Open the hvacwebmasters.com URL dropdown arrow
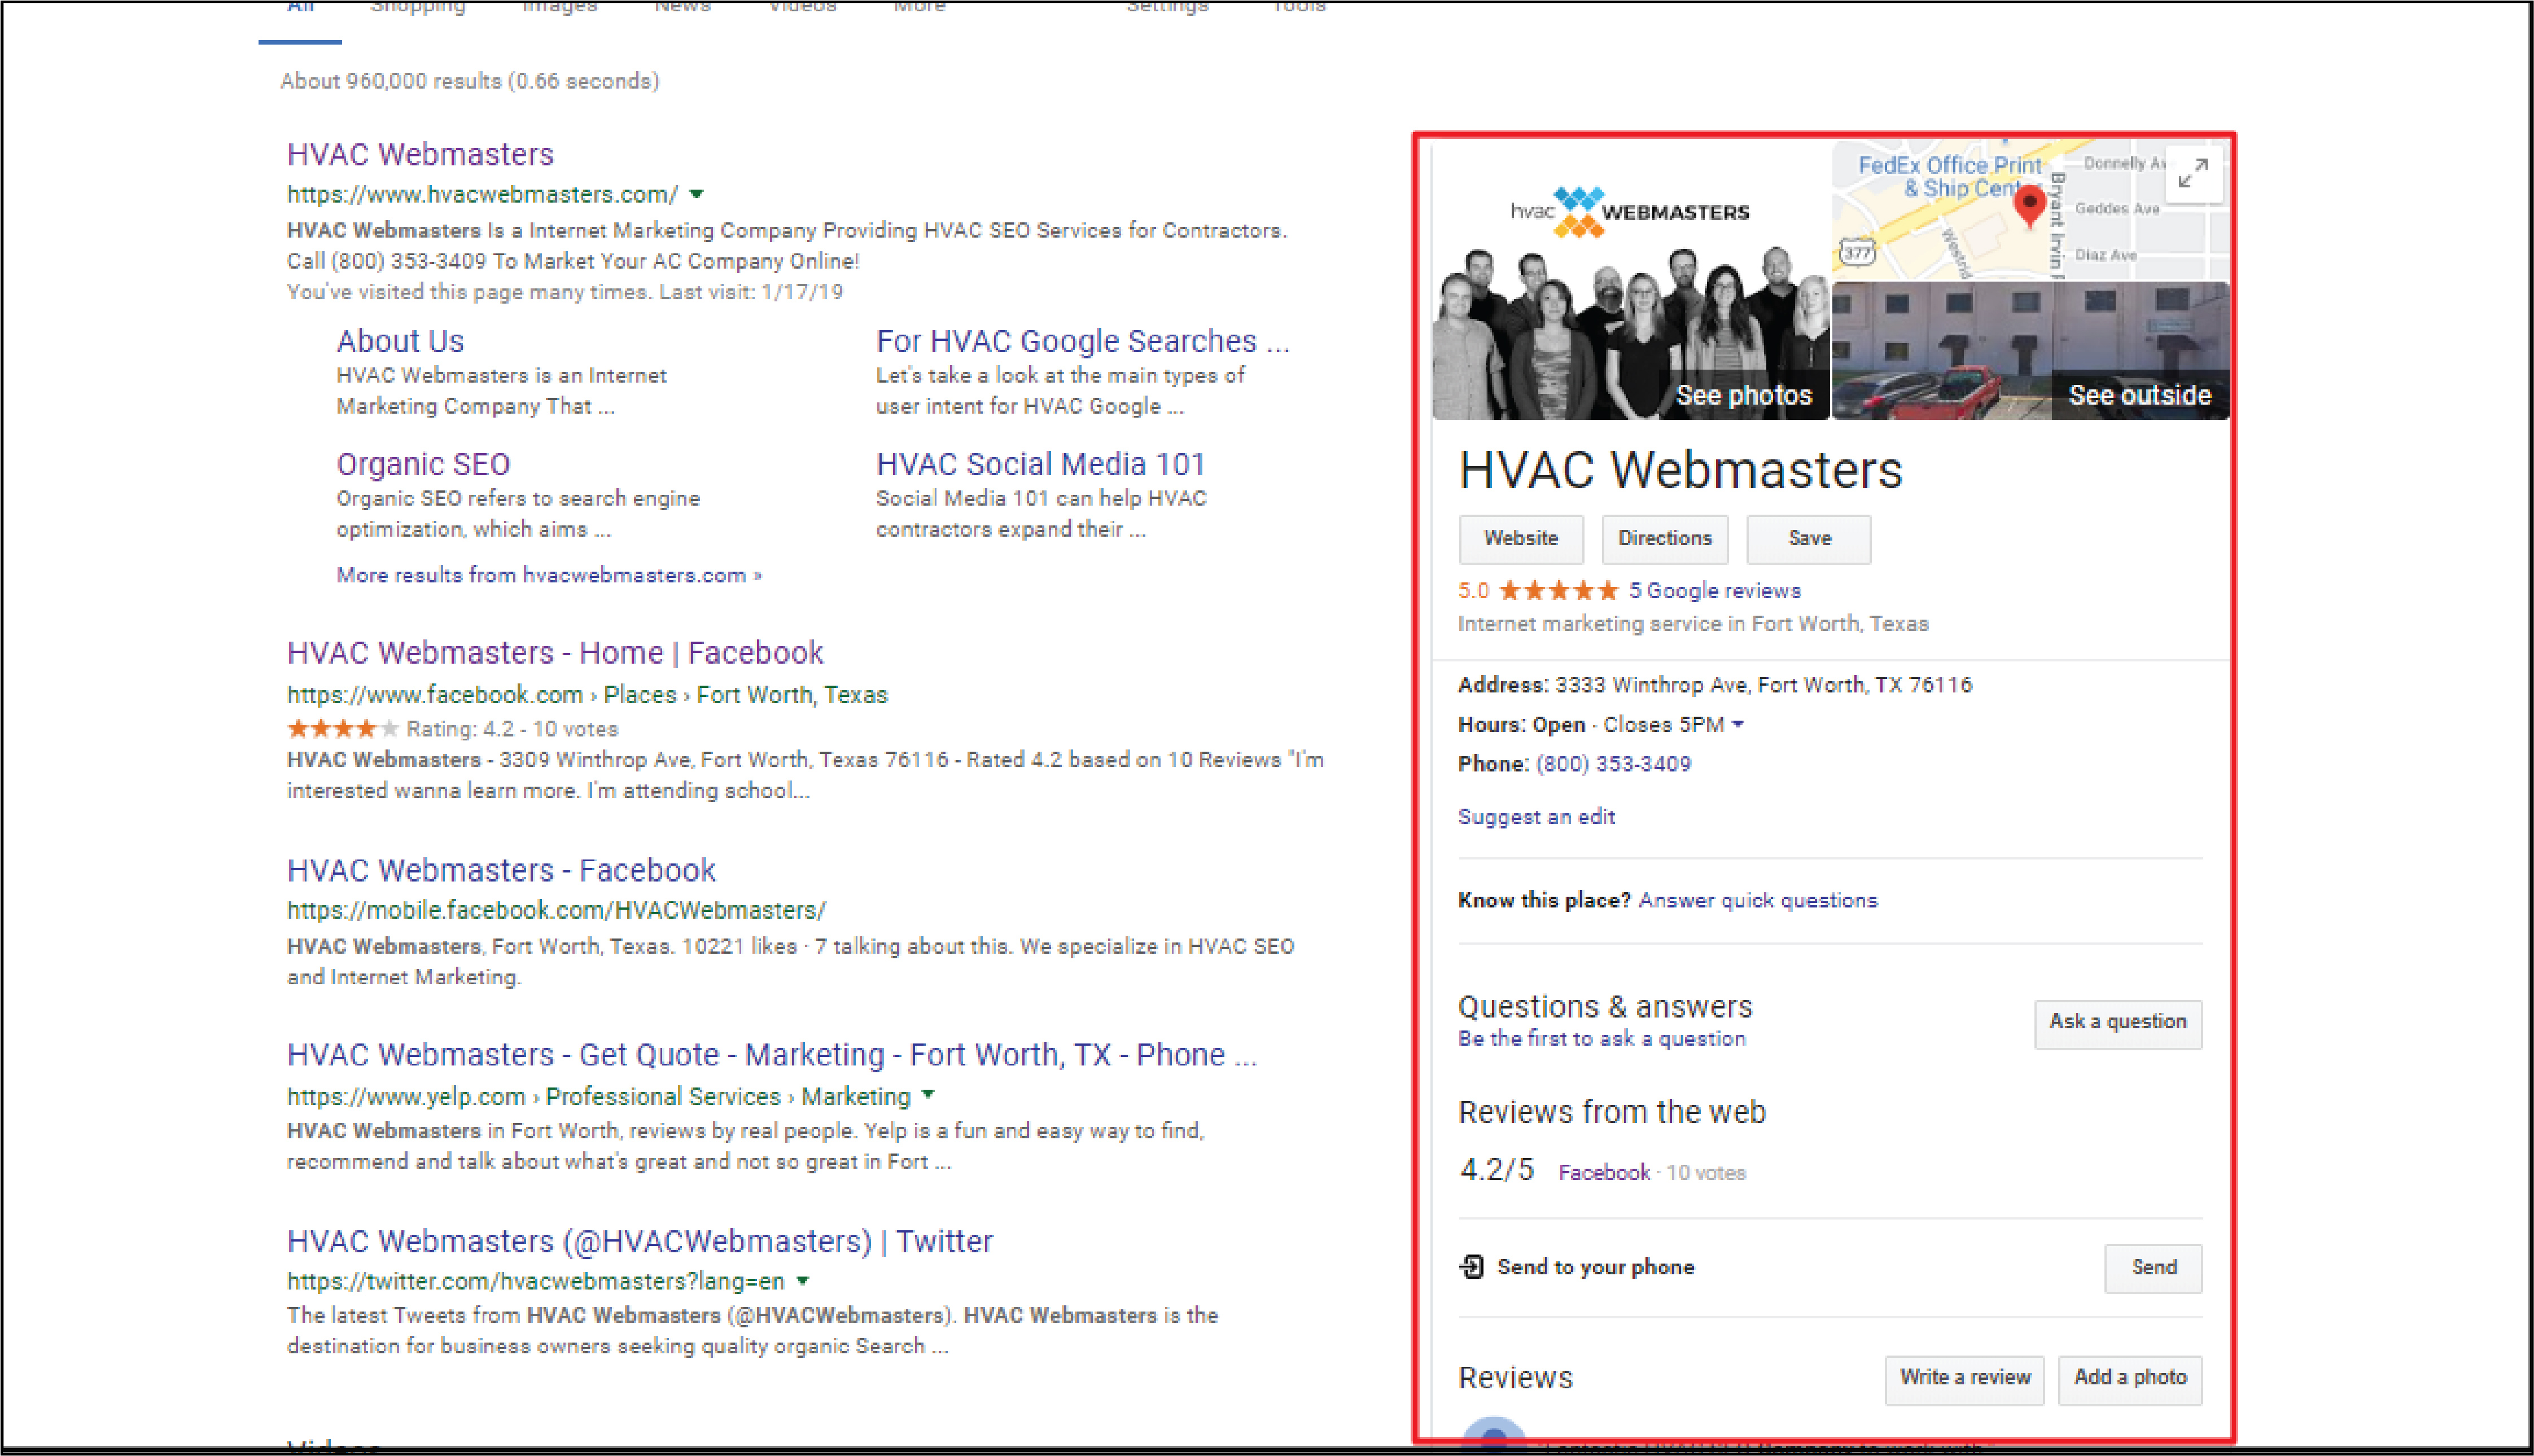Screen dimensions: 2534x1456 point(697,194)
